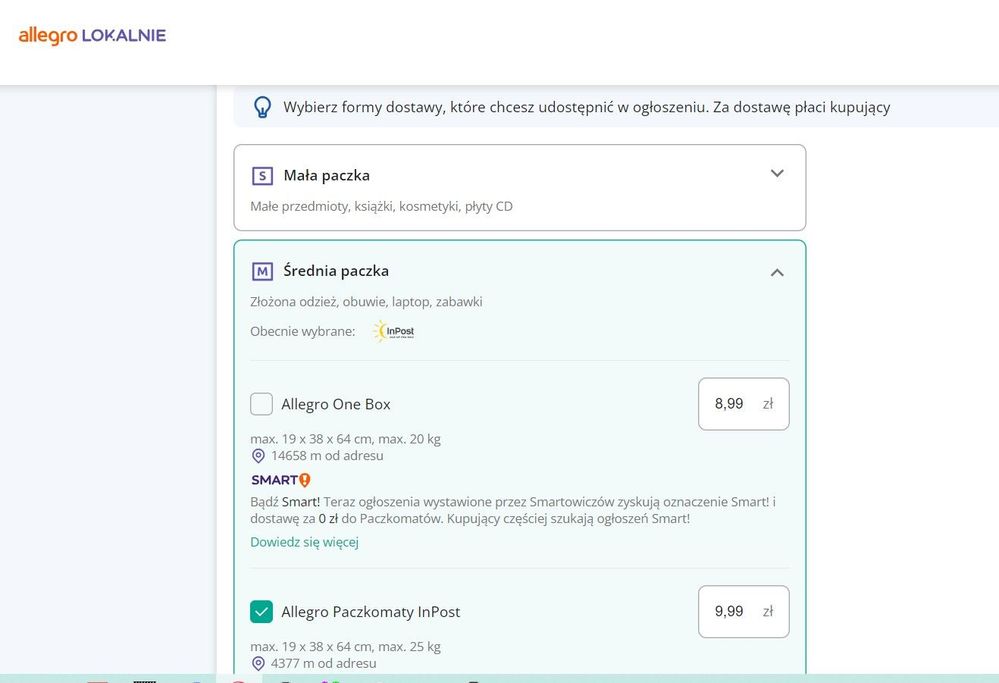Click the M size icon for Średnia paczka

point(262,271)
